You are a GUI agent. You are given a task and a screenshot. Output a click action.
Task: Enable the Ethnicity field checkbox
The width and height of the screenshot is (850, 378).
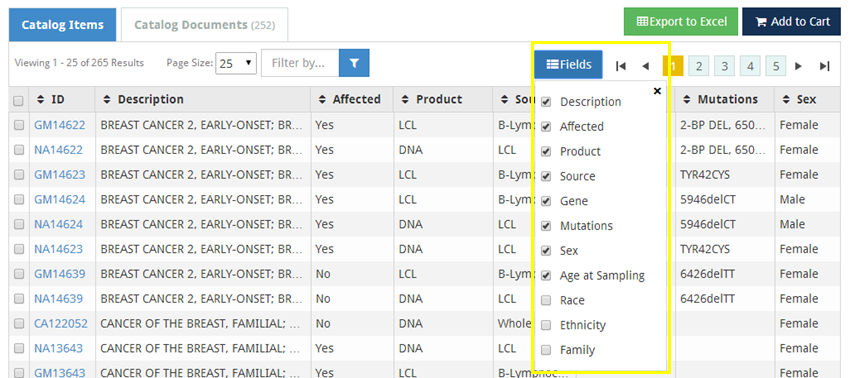tap(546, 325)
